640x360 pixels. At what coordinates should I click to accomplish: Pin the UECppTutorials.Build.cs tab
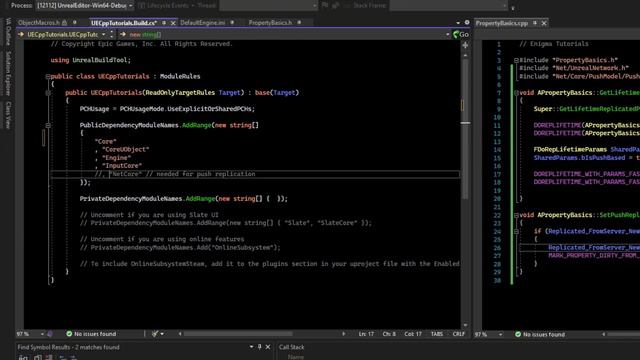(164, 23)
